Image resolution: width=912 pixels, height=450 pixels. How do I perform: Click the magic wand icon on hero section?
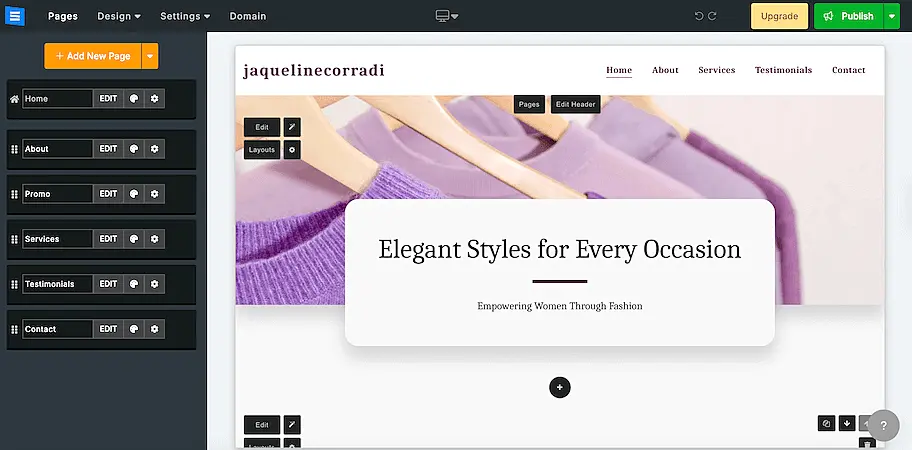(292, 127)
